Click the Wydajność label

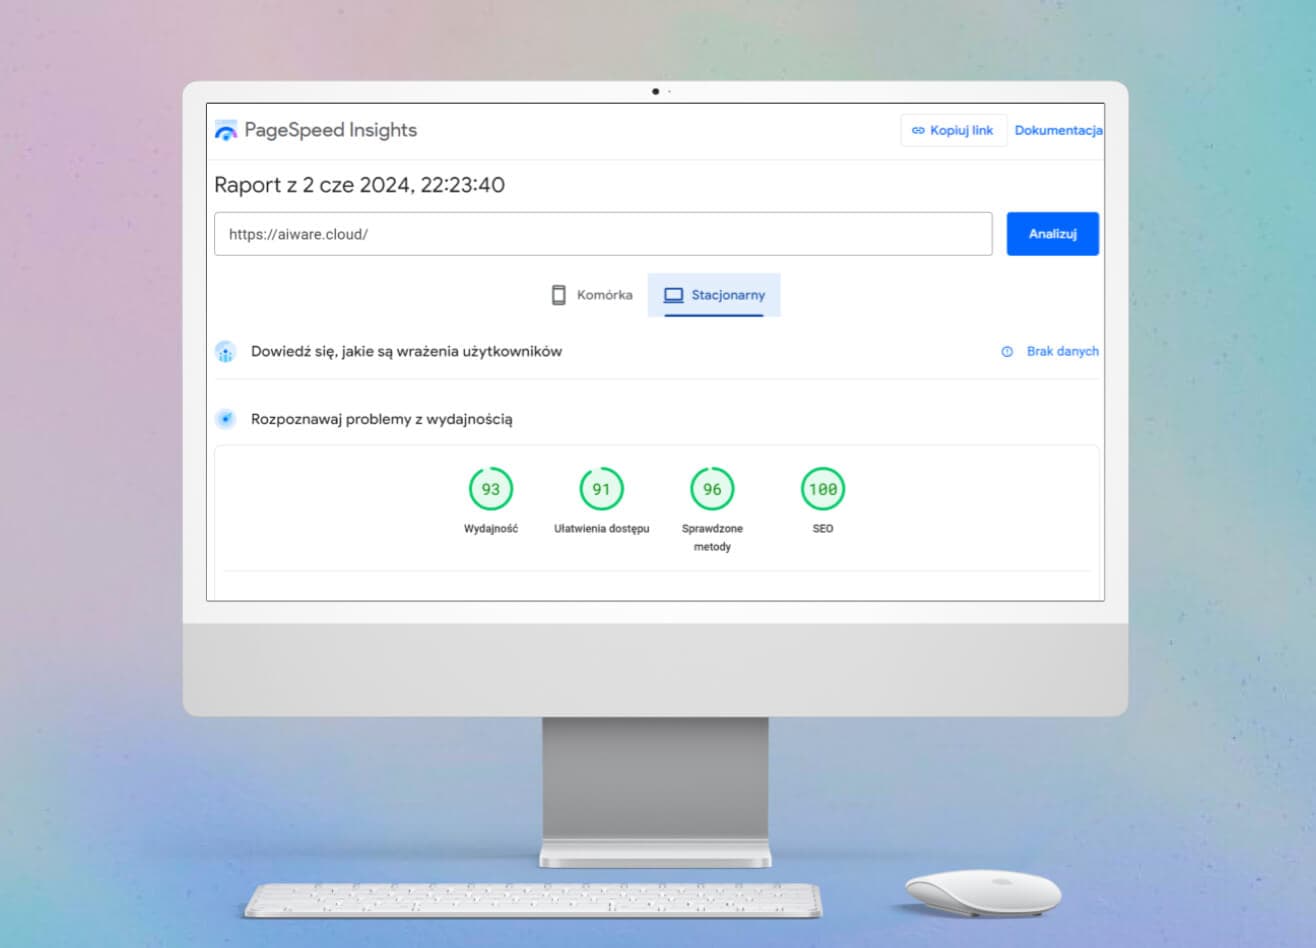click(491, 529)
